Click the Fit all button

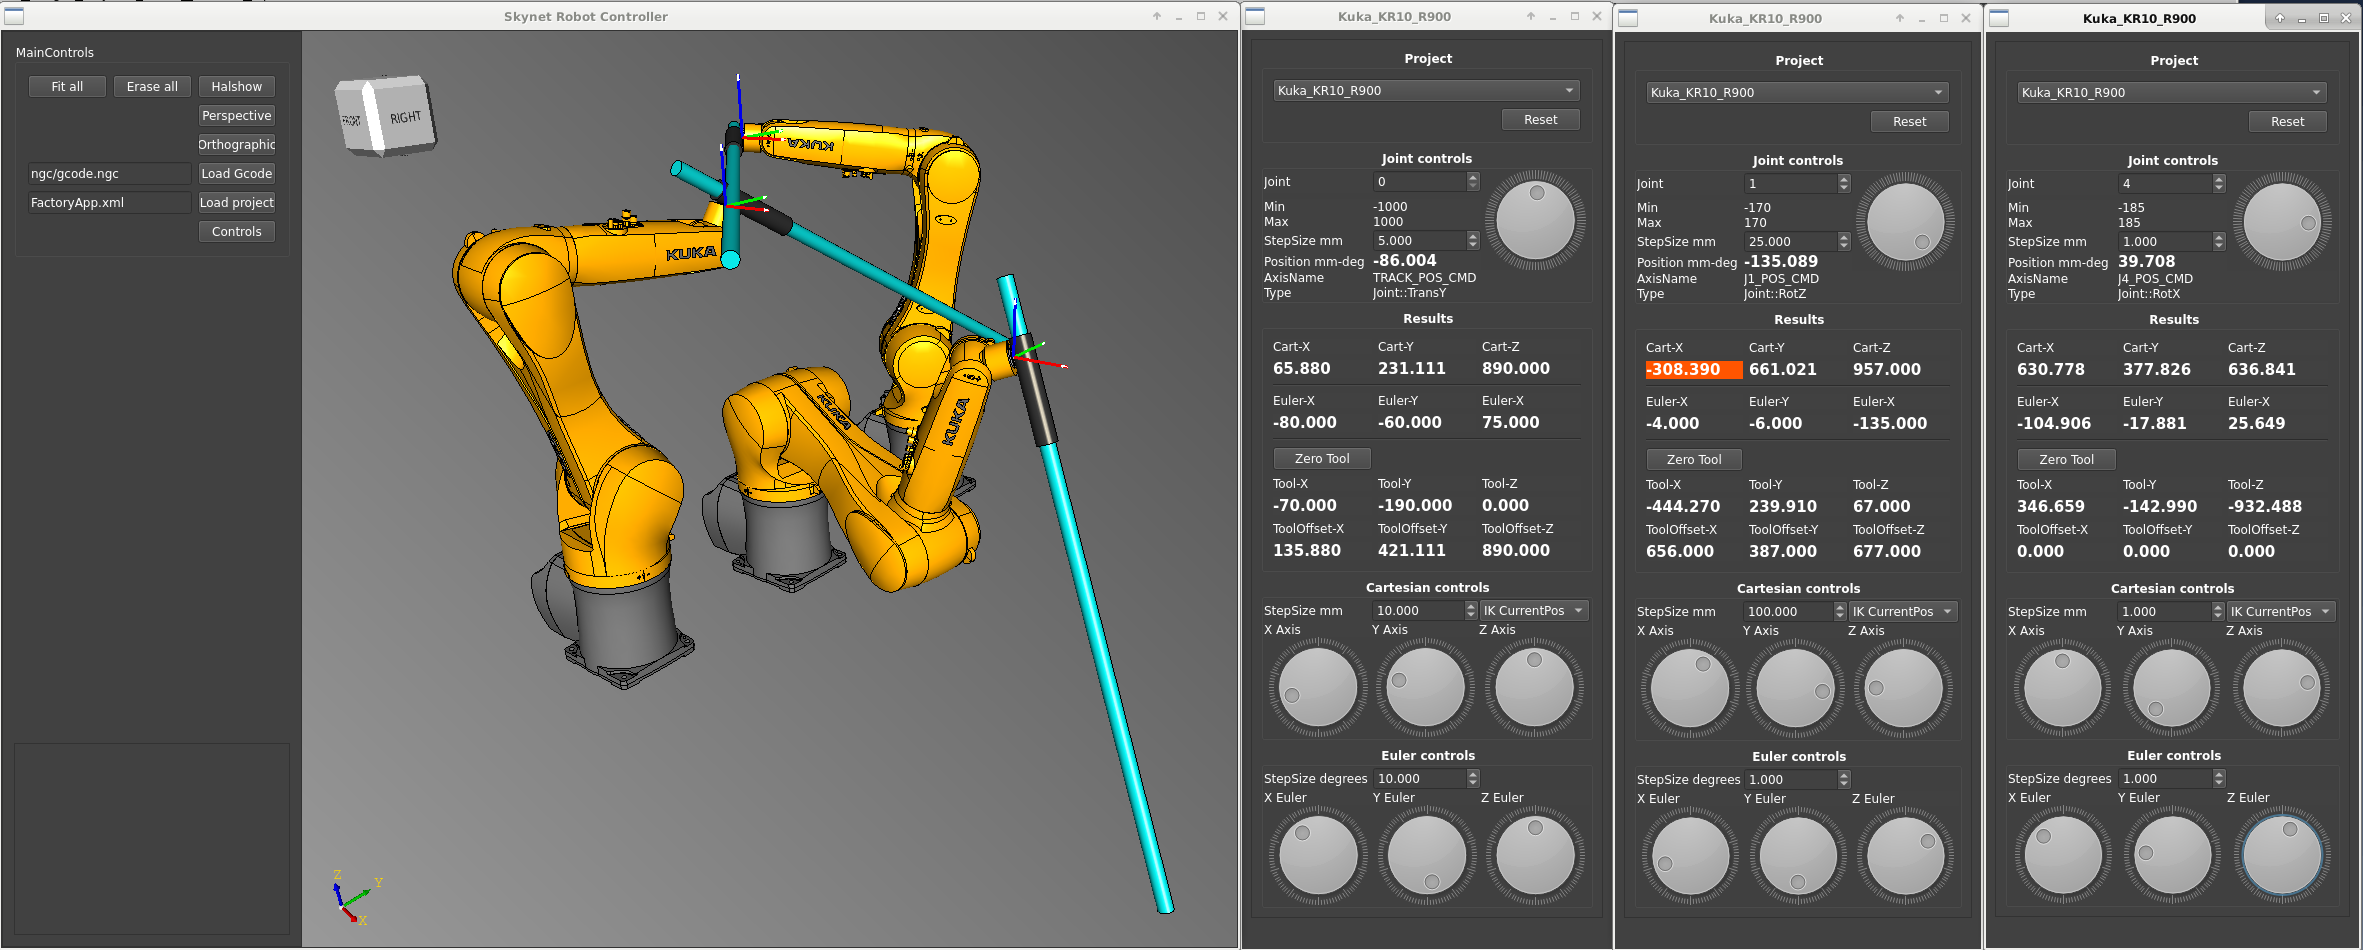[67, 87]
